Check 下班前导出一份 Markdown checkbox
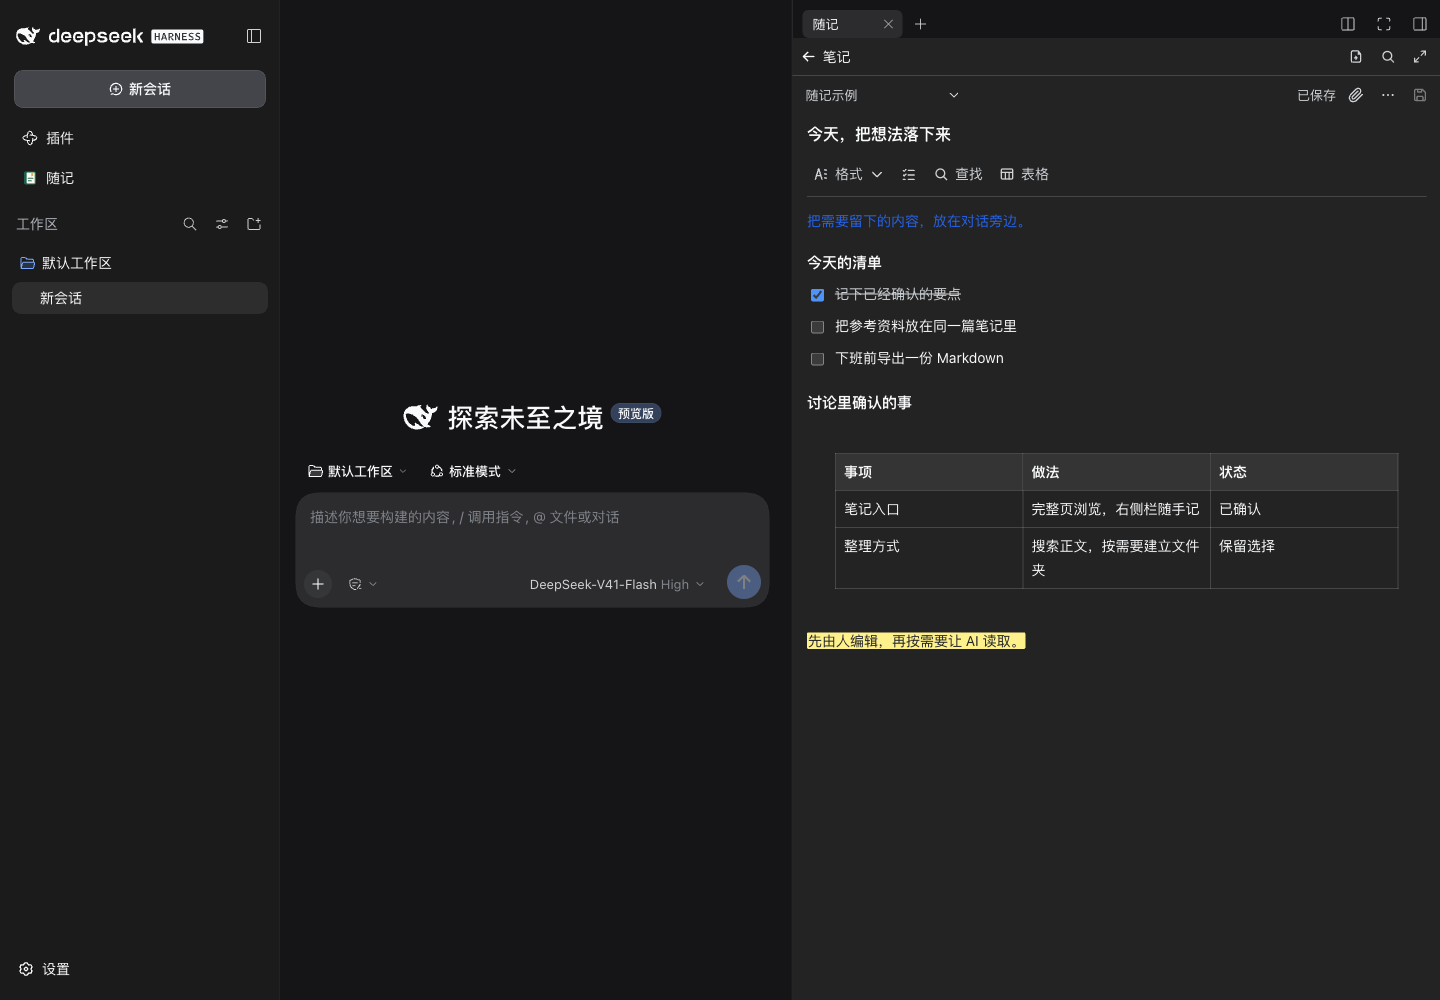 [817, 359]
